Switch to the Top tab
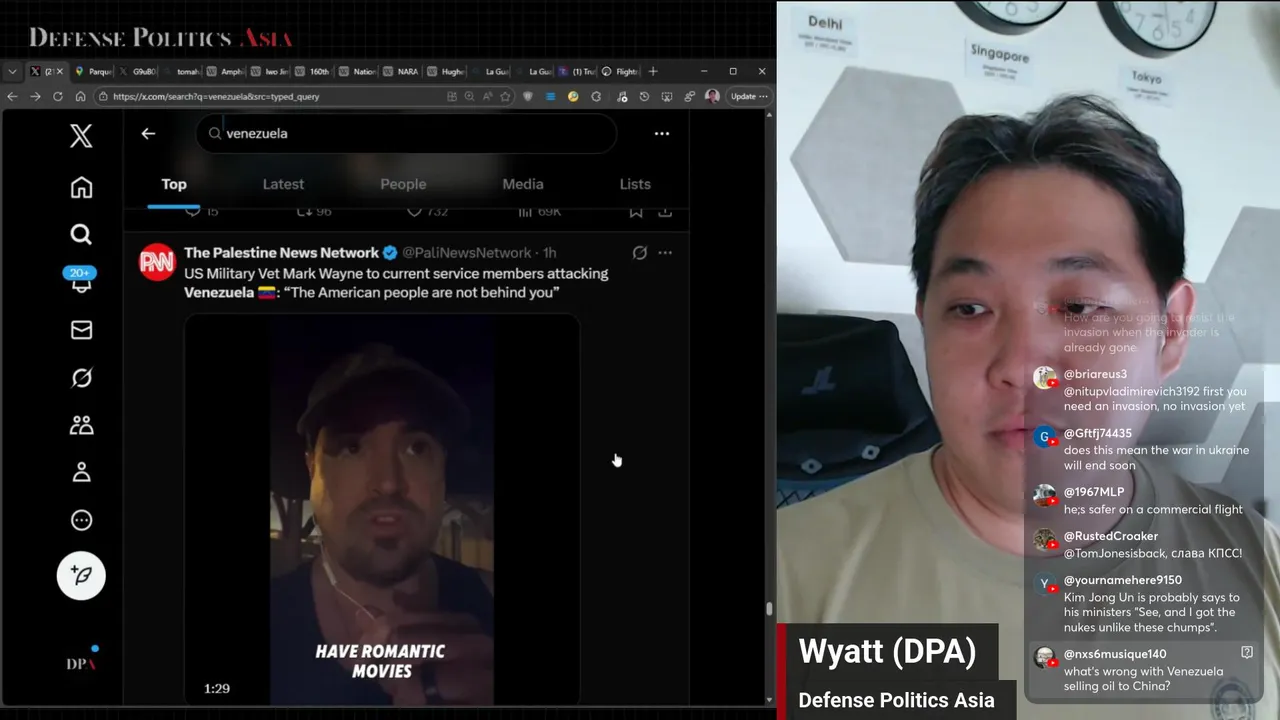Viewport: 1280px width, 720px height. (x=174, y=184)
